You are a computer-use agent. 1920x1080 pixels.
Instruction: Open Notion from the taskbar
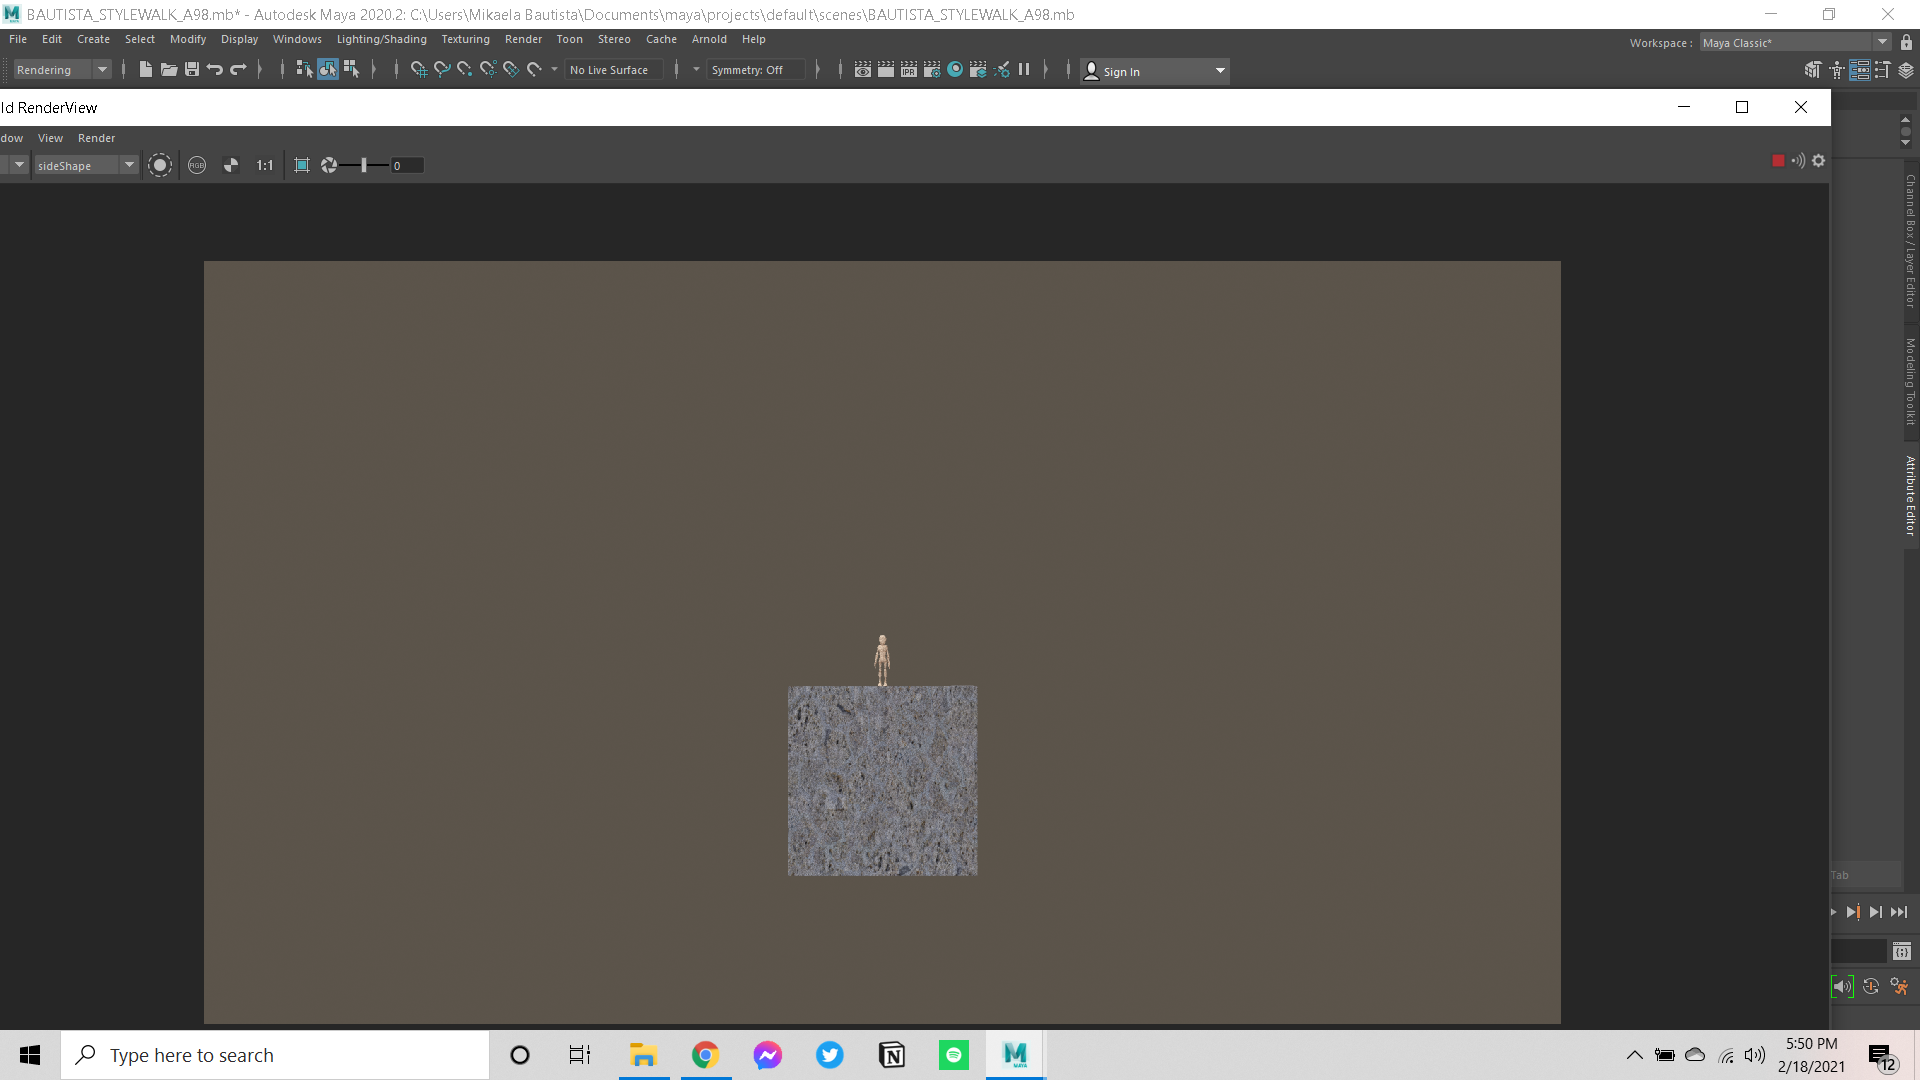tap(892, 1055)
